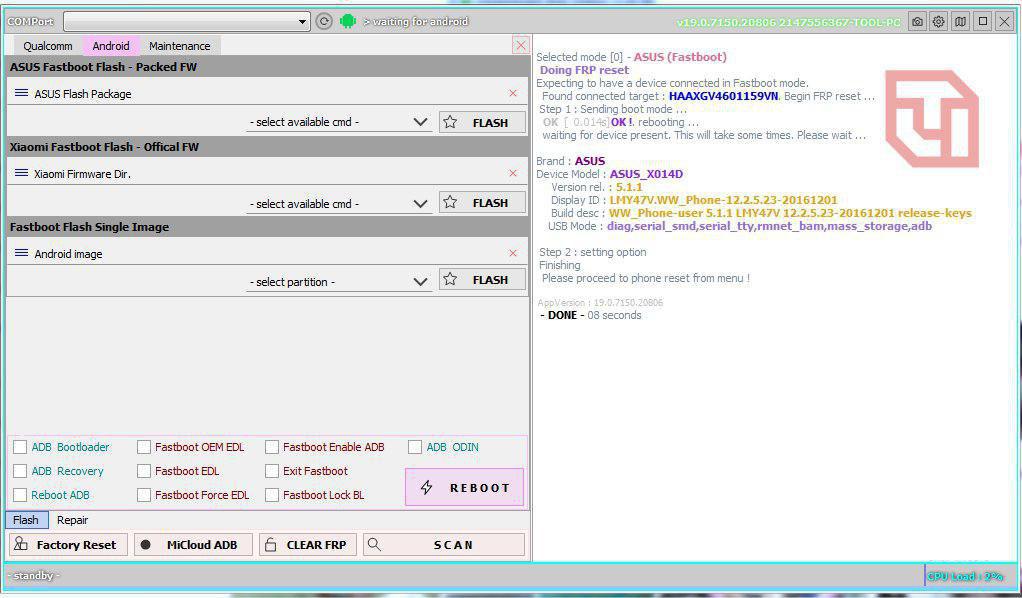Take a screenshot with the camera icon
This screenshot has width=1022, height=598.
point(917,22)
